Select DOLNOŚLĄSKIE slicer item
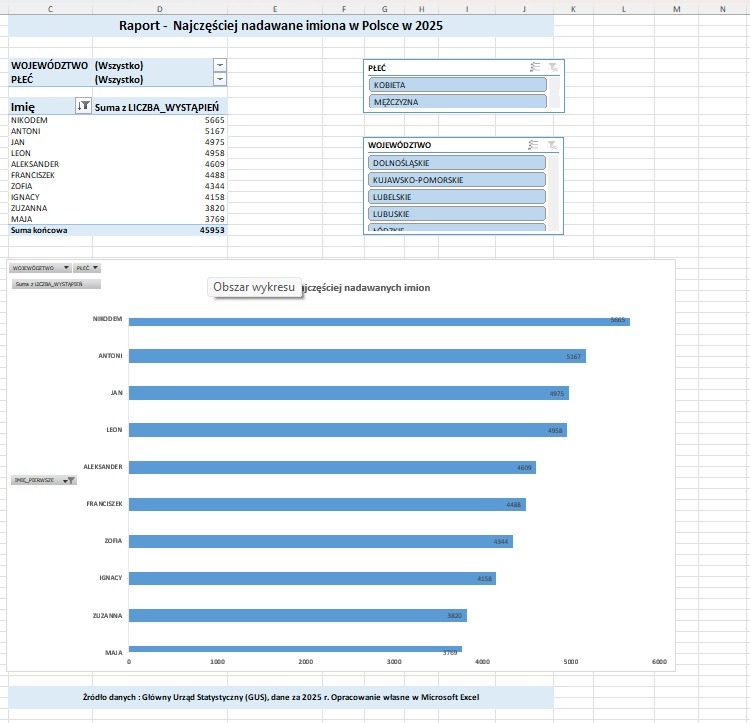750x723 pixels. tap(457, 163)
